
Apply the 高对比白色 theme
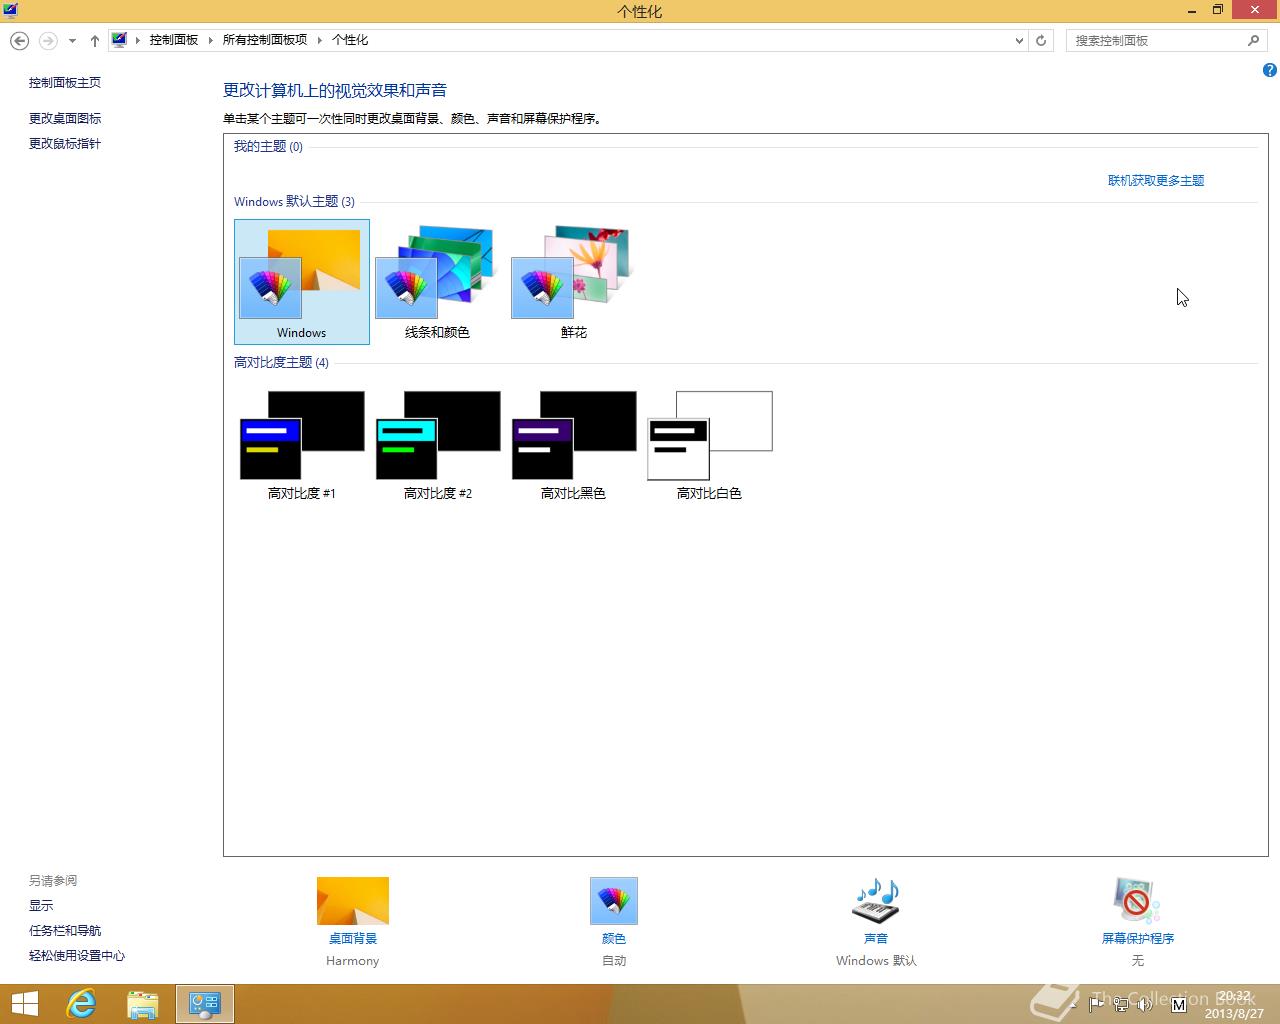pyautogui.click(x=709, y=445)
